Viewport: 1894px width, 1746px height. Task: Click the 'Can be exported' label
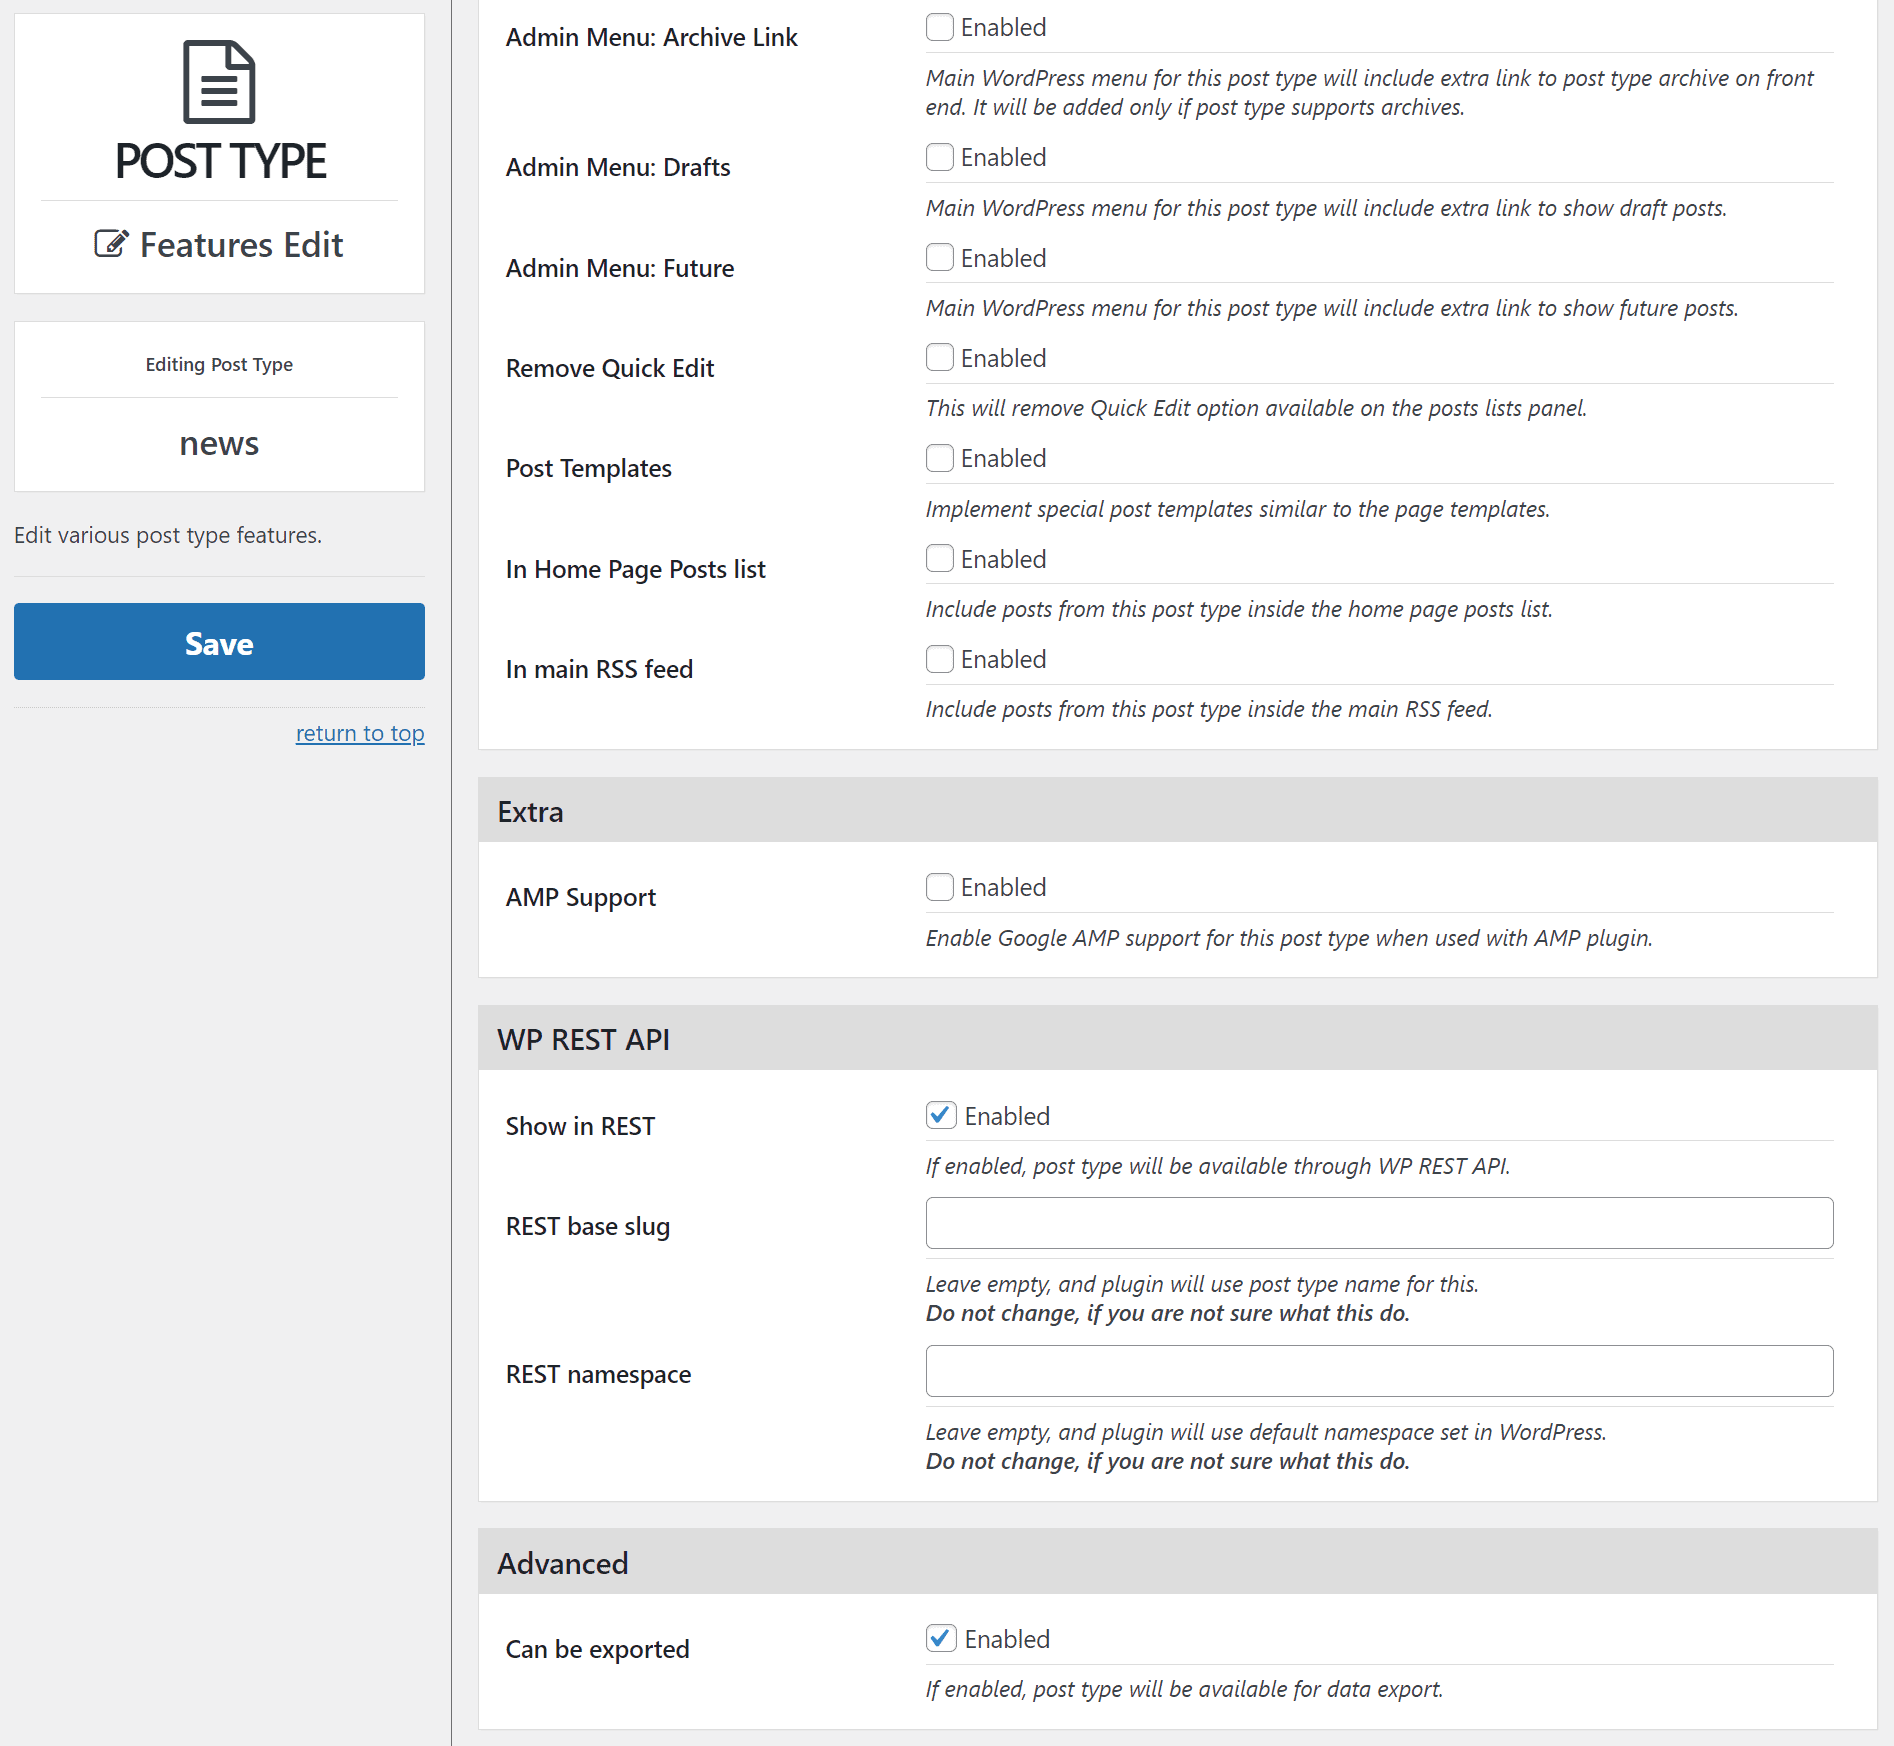[597, 1650]
